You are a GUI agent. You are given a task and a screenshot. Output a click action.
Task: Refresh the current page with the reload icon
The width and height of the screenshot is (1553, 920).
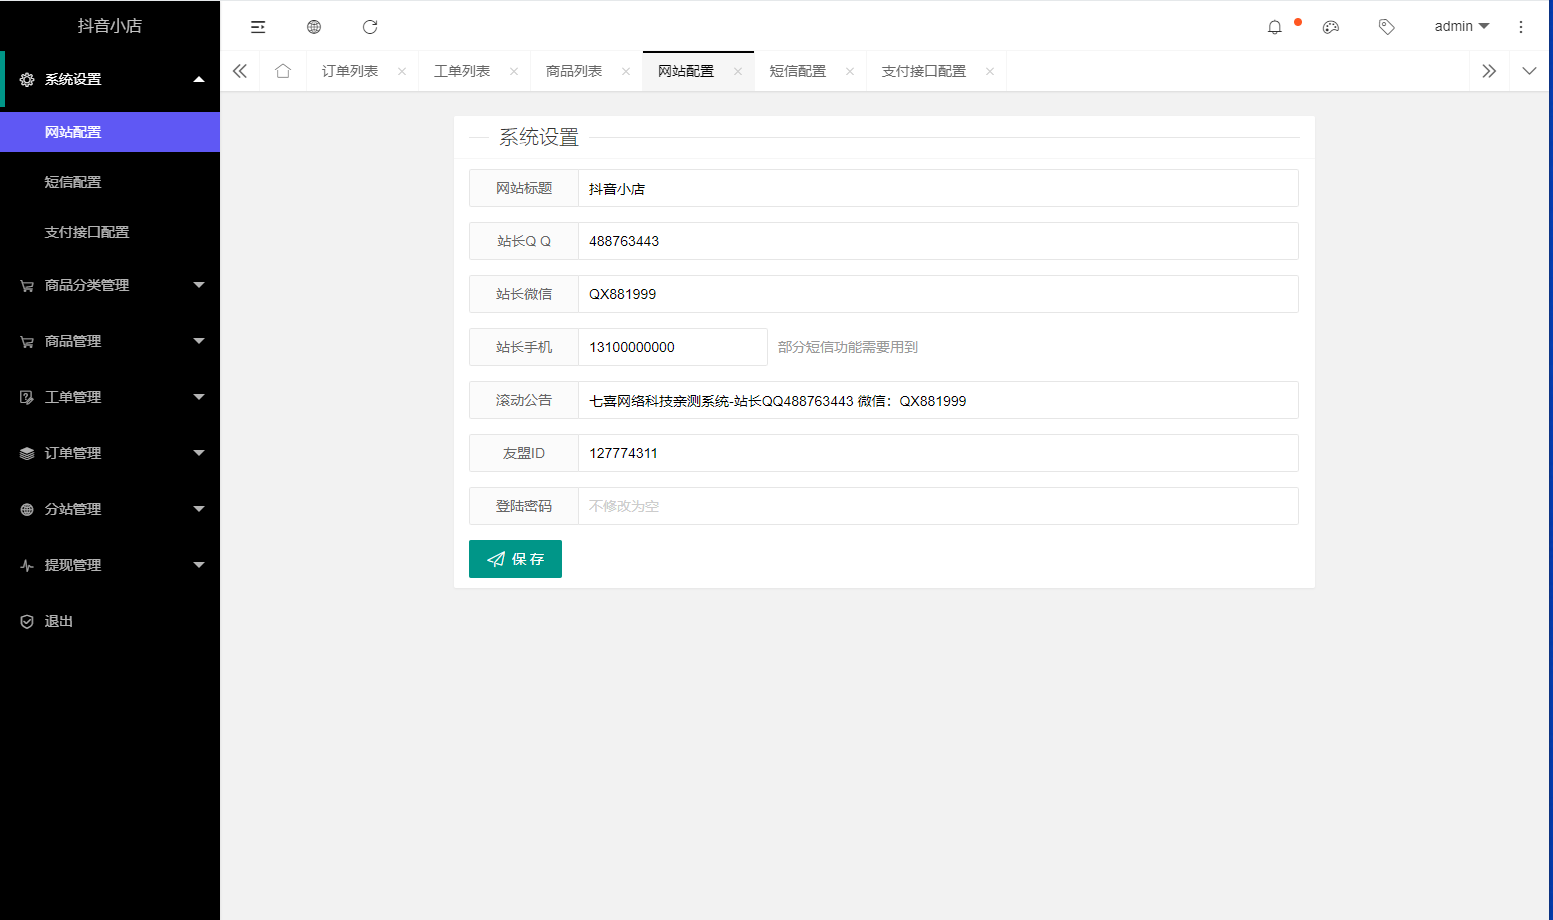[370, 27]
